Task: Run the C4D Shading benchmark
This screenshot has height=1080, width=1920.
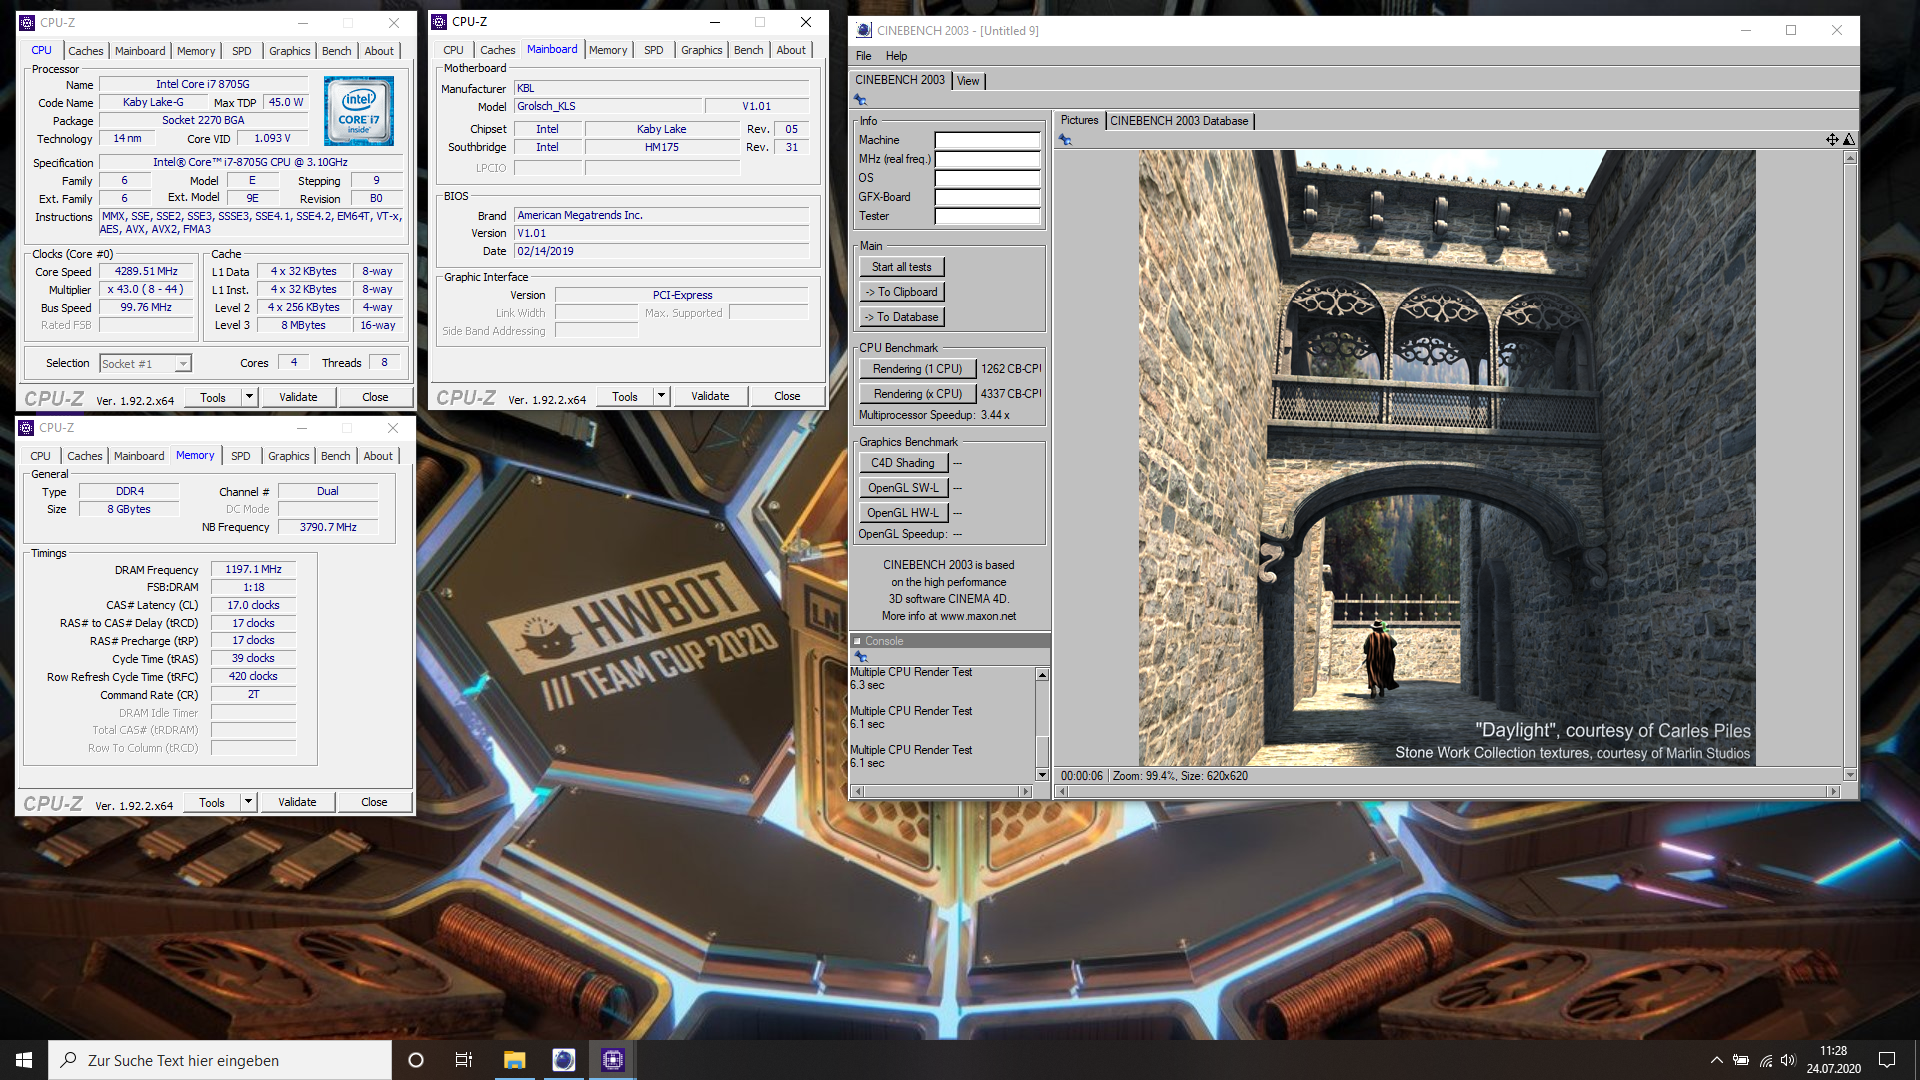Action: pos(902,463)
